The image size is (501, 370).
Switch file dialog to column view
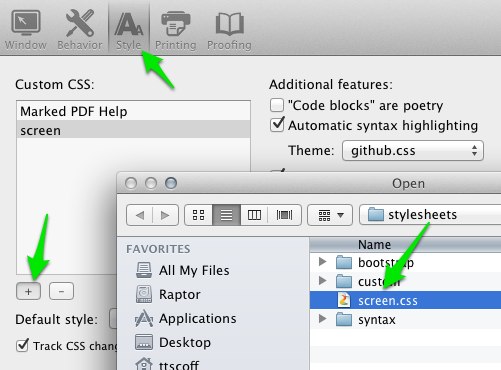(254, 215)
